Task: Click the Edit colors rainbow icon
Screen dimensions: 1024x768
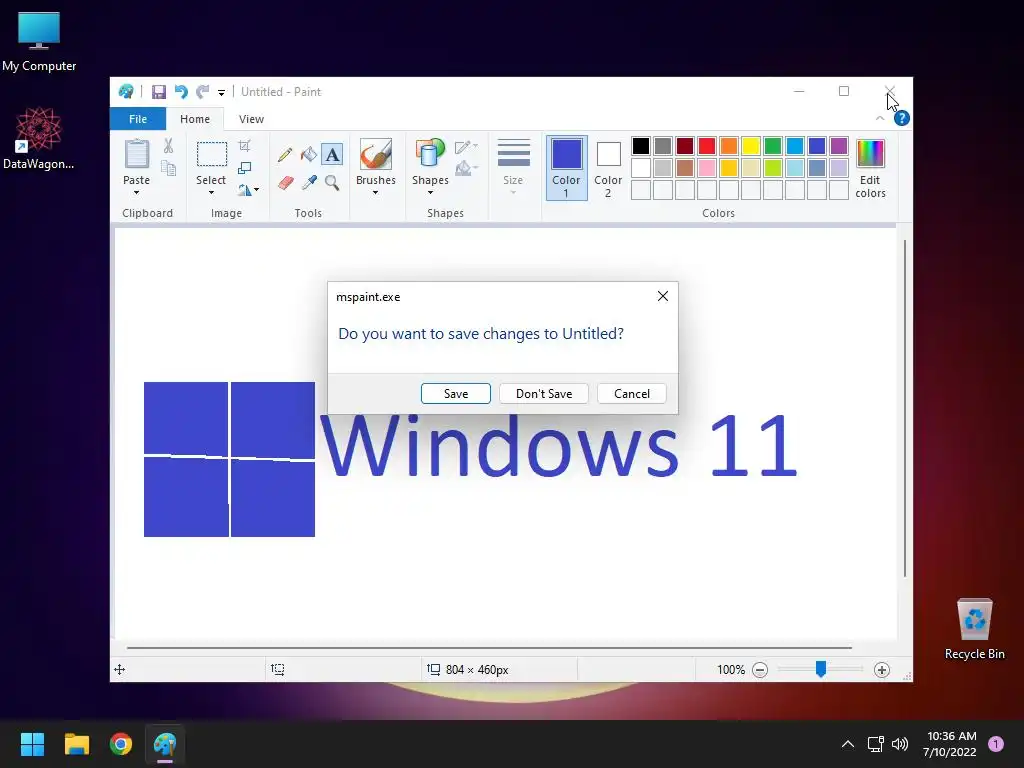Action: pos(870,154)
